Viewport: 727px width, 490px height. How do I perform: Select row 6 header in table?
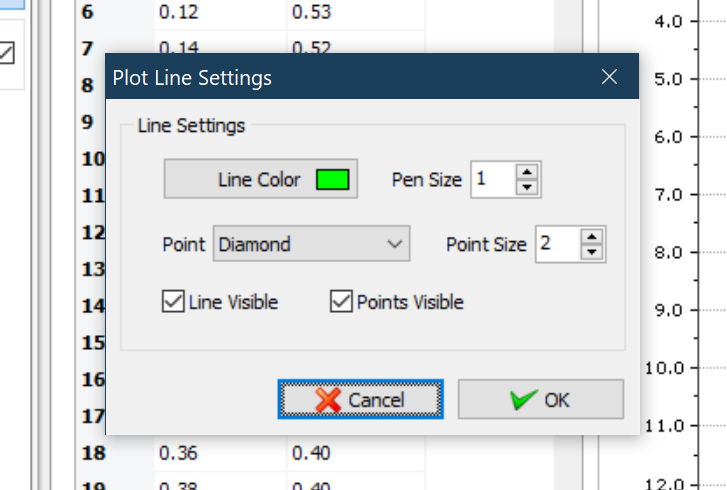click(87, 10)
